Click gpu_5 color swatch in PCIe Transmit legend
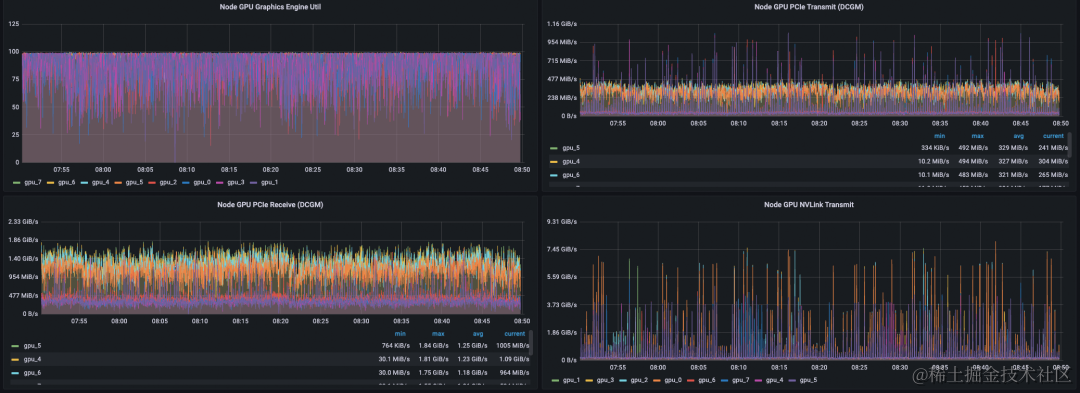The image size is (1080, 393). tap(554, 148)
